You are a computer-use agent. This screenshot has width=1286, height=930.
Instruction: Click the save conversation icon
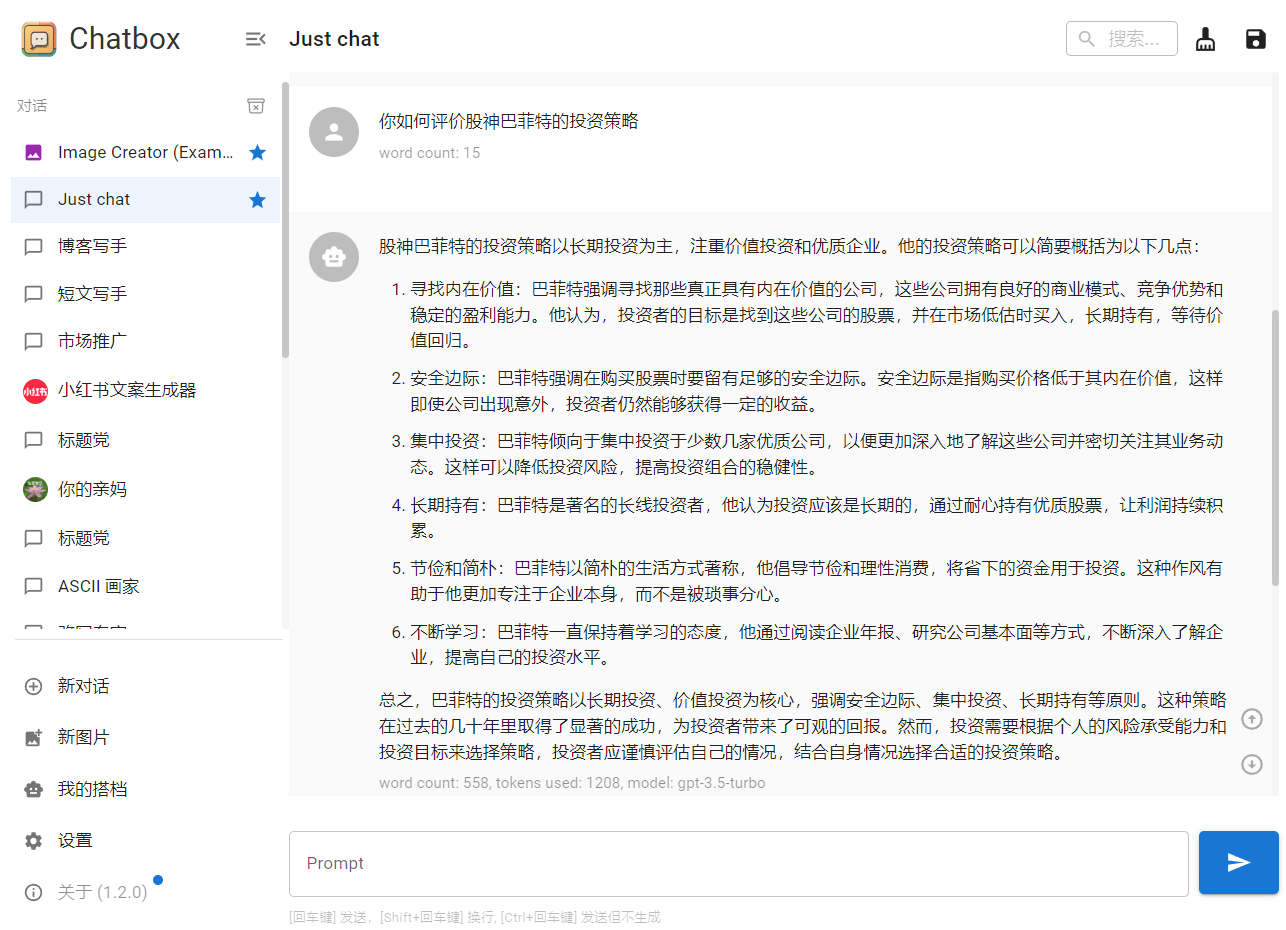point(1255,39)
